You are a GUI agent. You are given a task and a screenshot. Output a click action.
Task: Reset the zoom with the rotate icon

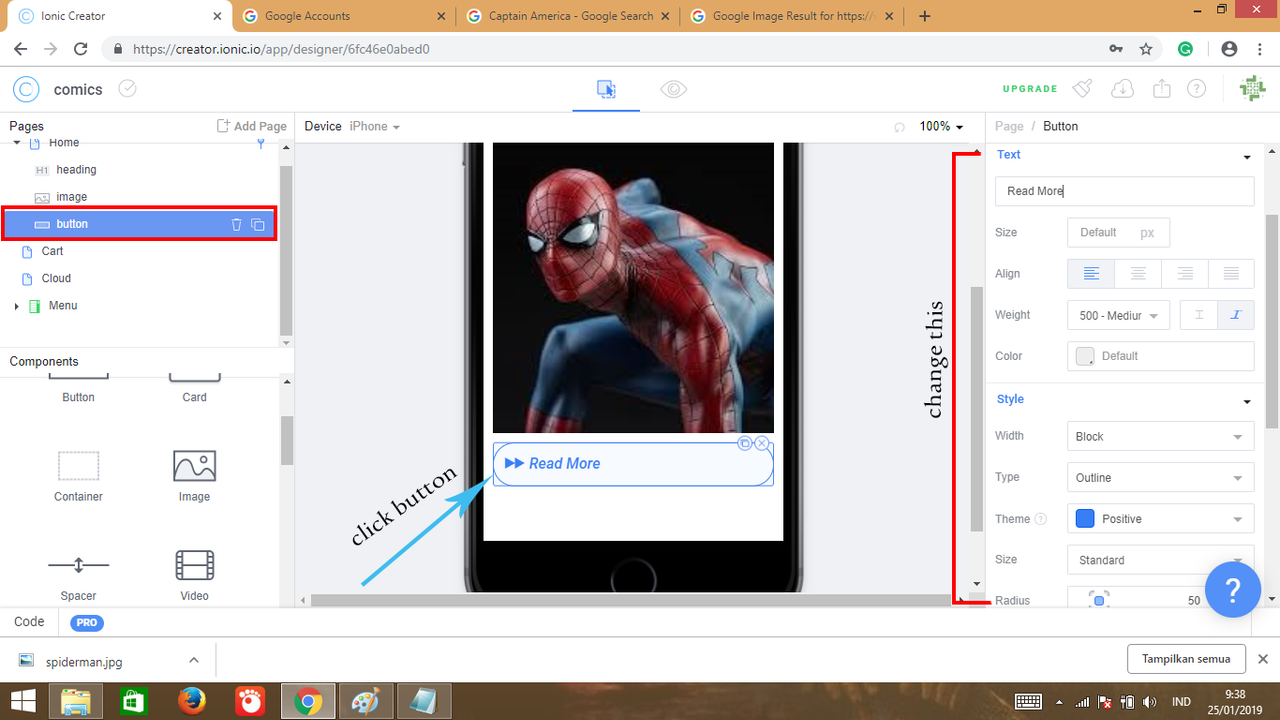[x=899, y=127]
